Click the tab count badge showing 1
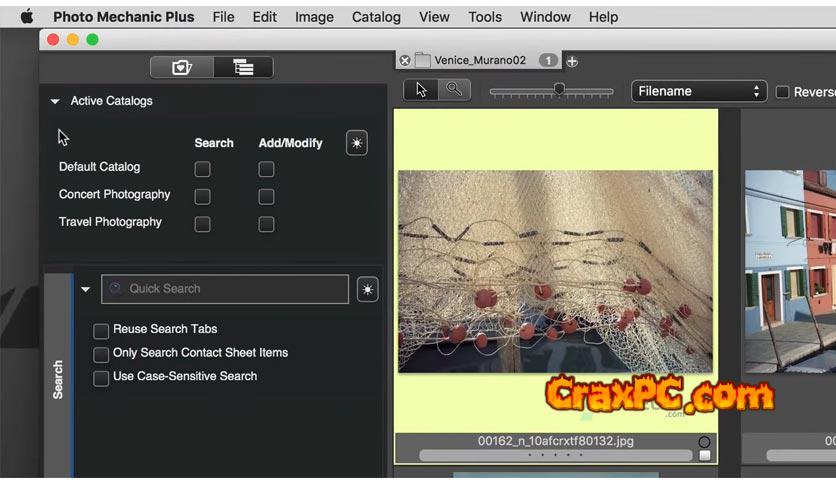This screenshot has width=836, height=484. 548,60
